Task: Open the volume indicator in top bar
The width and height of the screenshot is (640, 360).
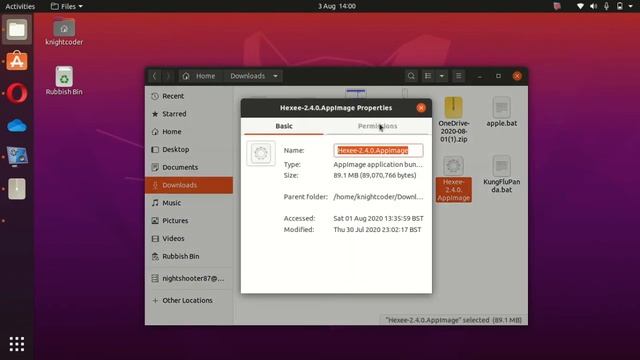Action: click(593, 6)
